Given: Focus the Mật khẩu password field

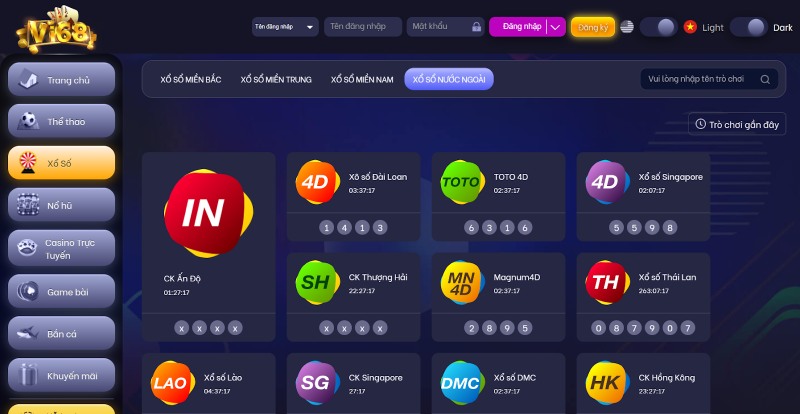Looking at the screenshot, I should coord(445,27).
